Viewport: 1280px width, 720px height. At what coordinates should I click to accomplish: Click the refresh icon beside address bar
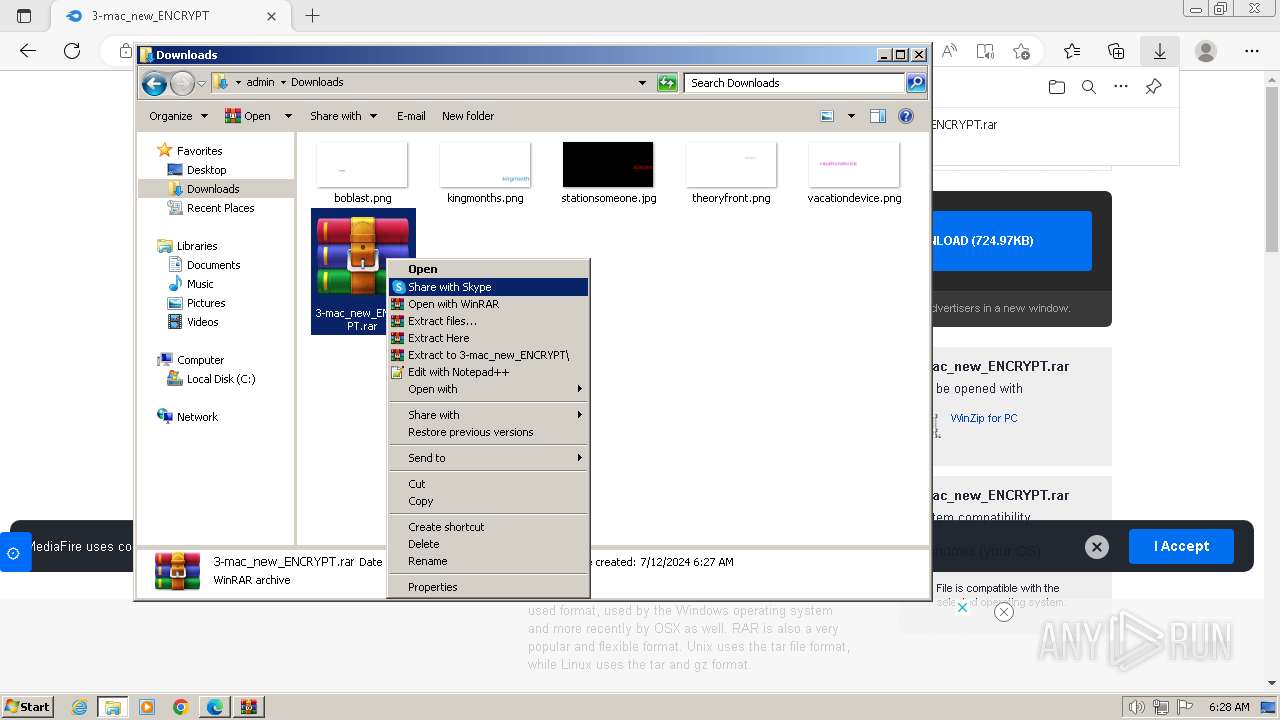point(667,83)
